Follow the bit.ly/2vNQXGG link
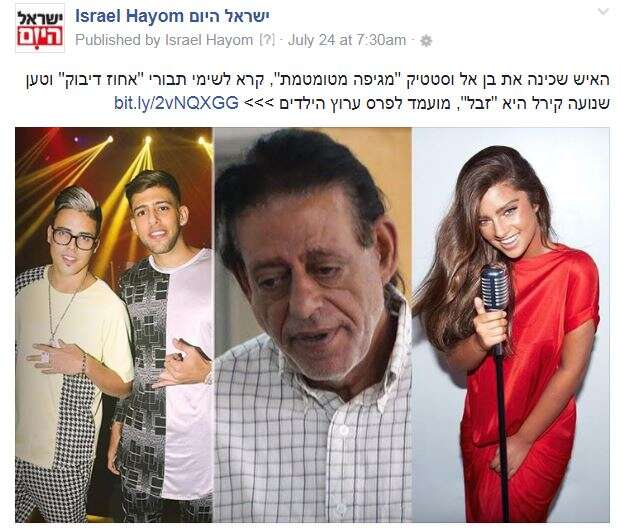 coord(176,103)
